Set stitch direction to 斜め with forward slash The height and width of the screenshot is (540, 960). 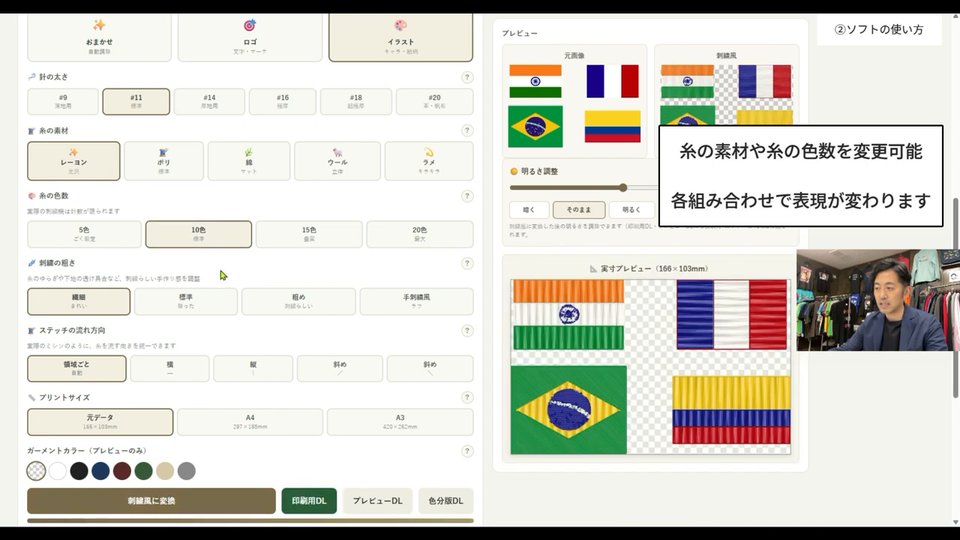(x=340, y=368)
